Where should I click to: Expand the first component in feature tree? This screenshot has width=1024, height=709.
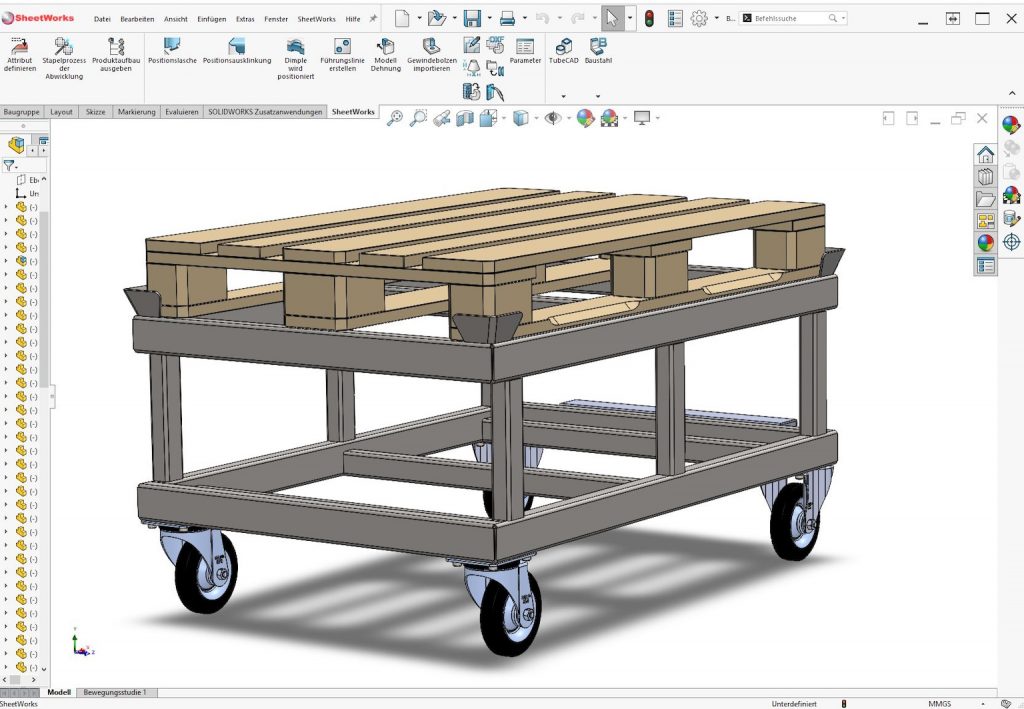6,207
